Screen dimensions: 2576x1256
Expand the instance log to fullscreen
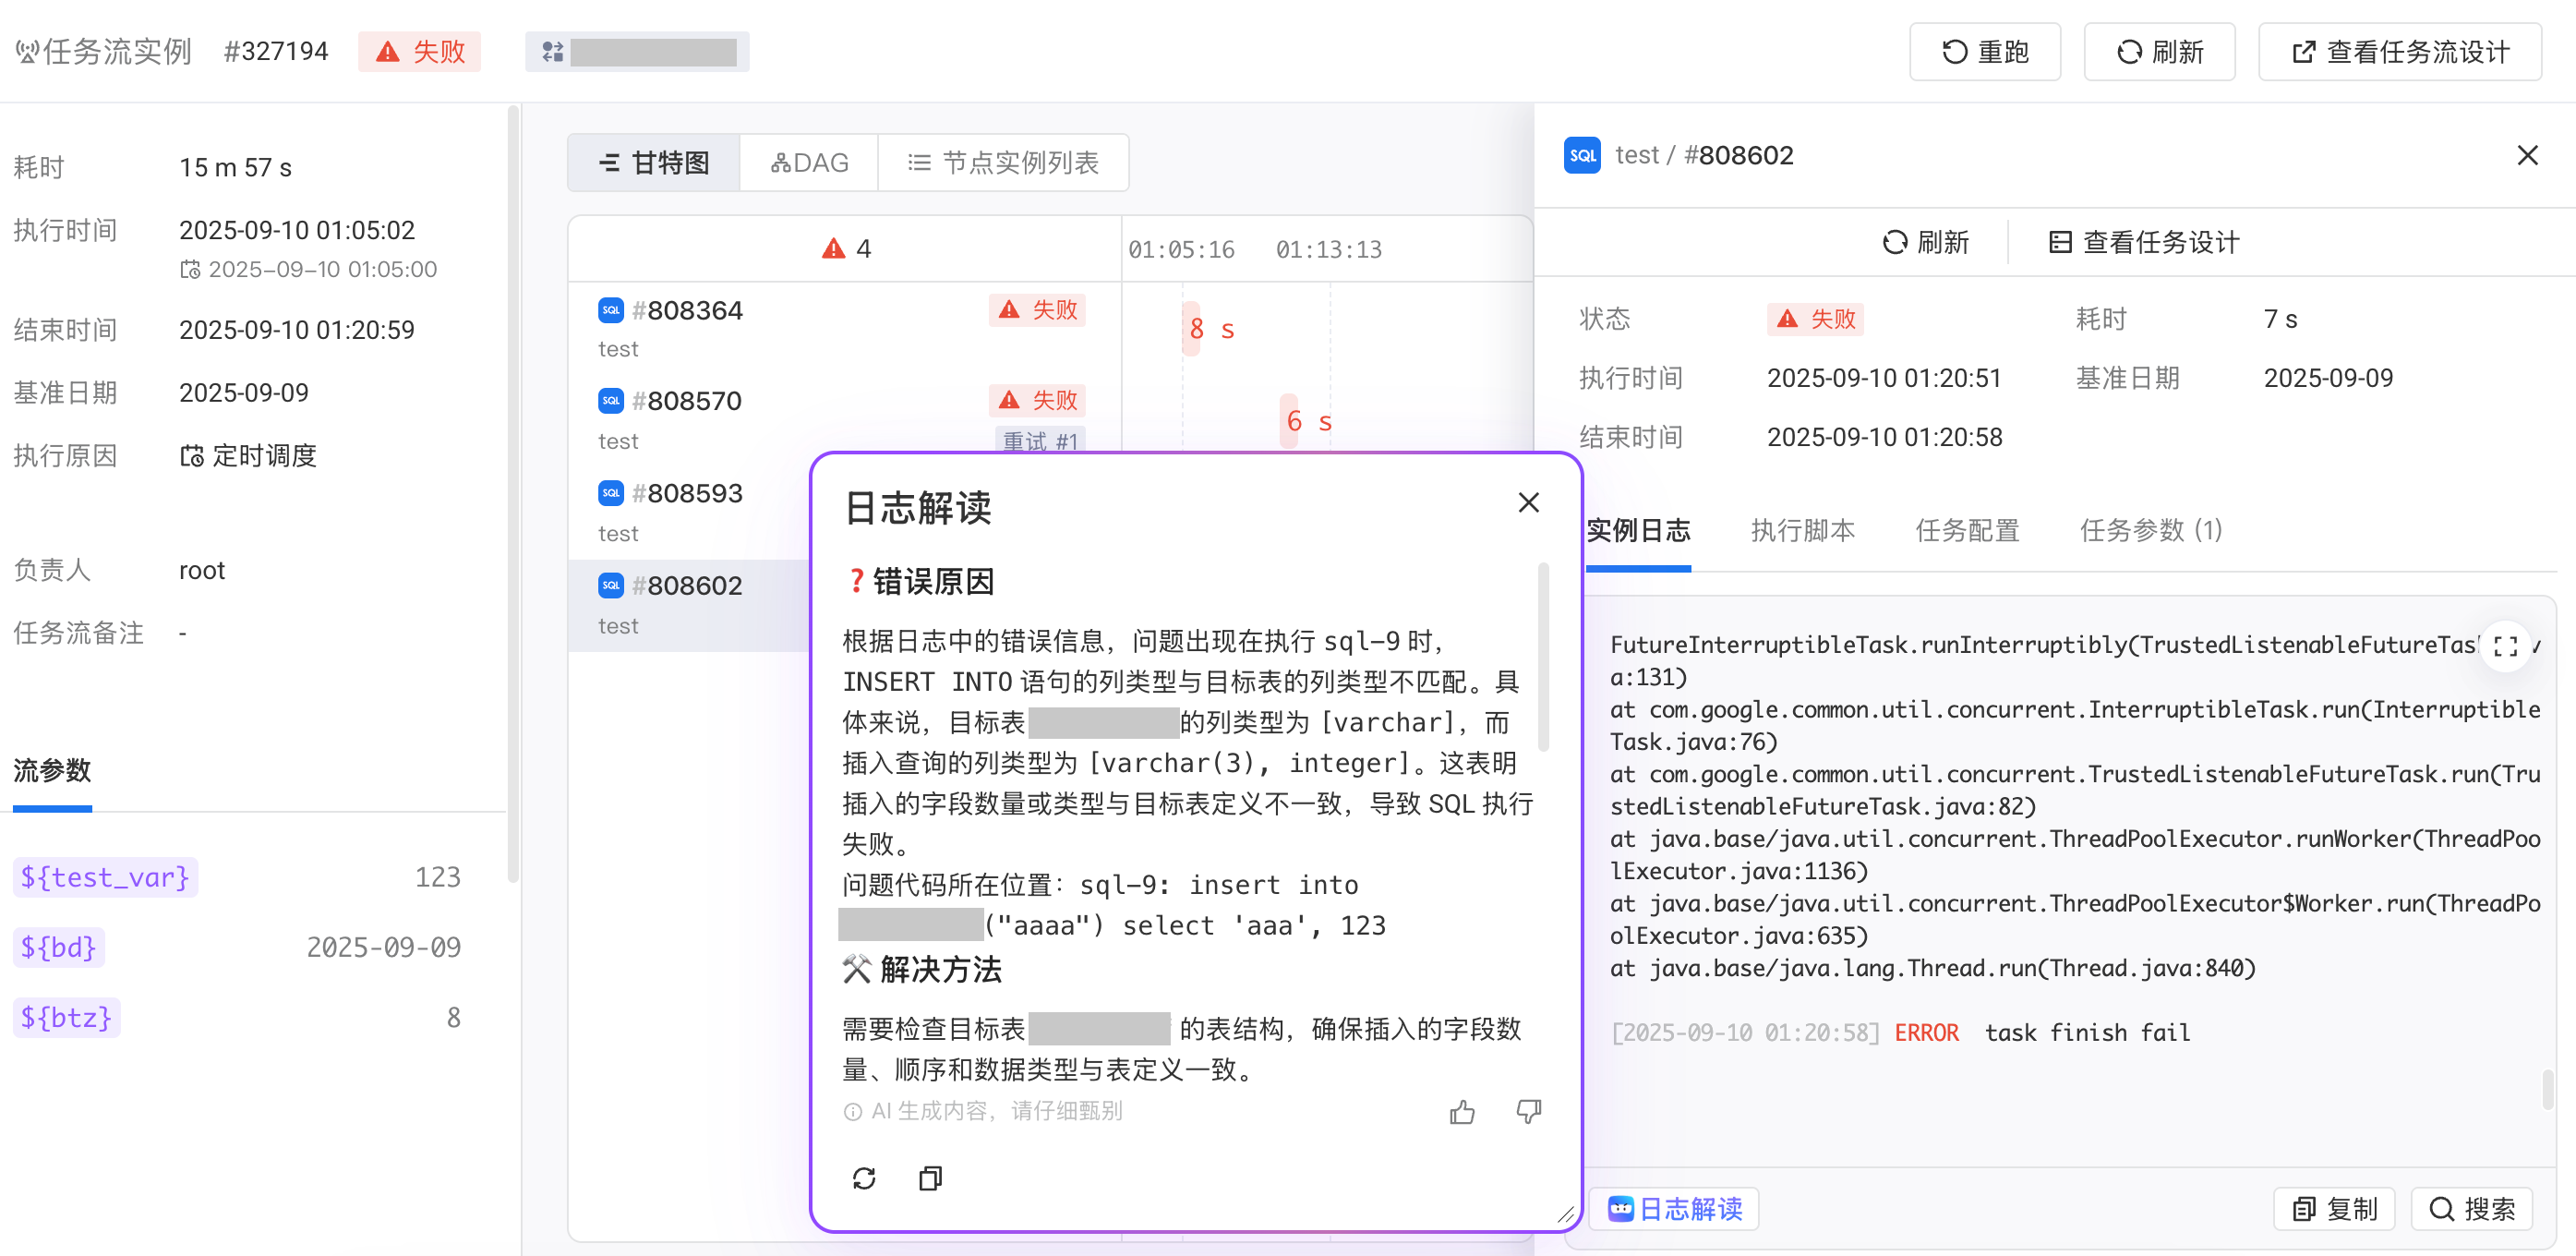point(2505,646)
